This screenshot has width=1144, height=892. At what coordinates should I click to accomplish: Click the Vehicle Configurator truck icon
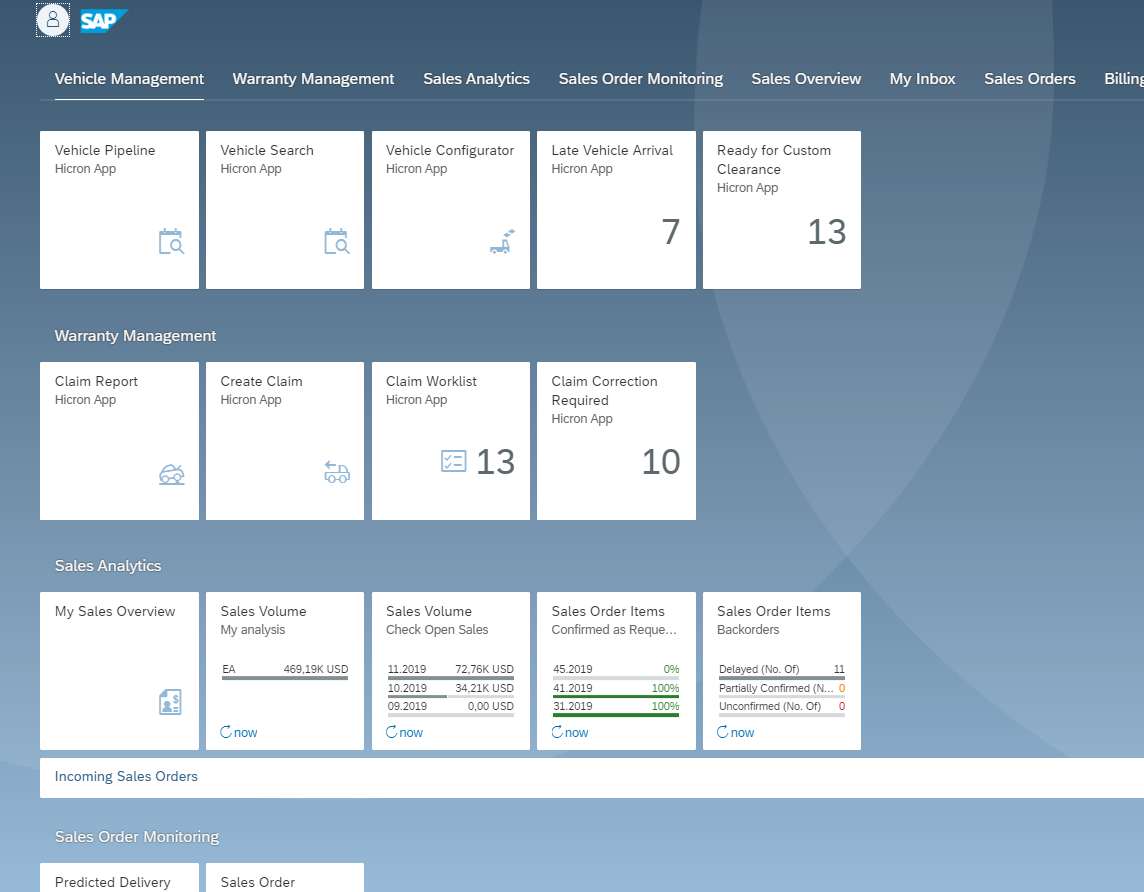pyautogui.click(x=503, y=241)
